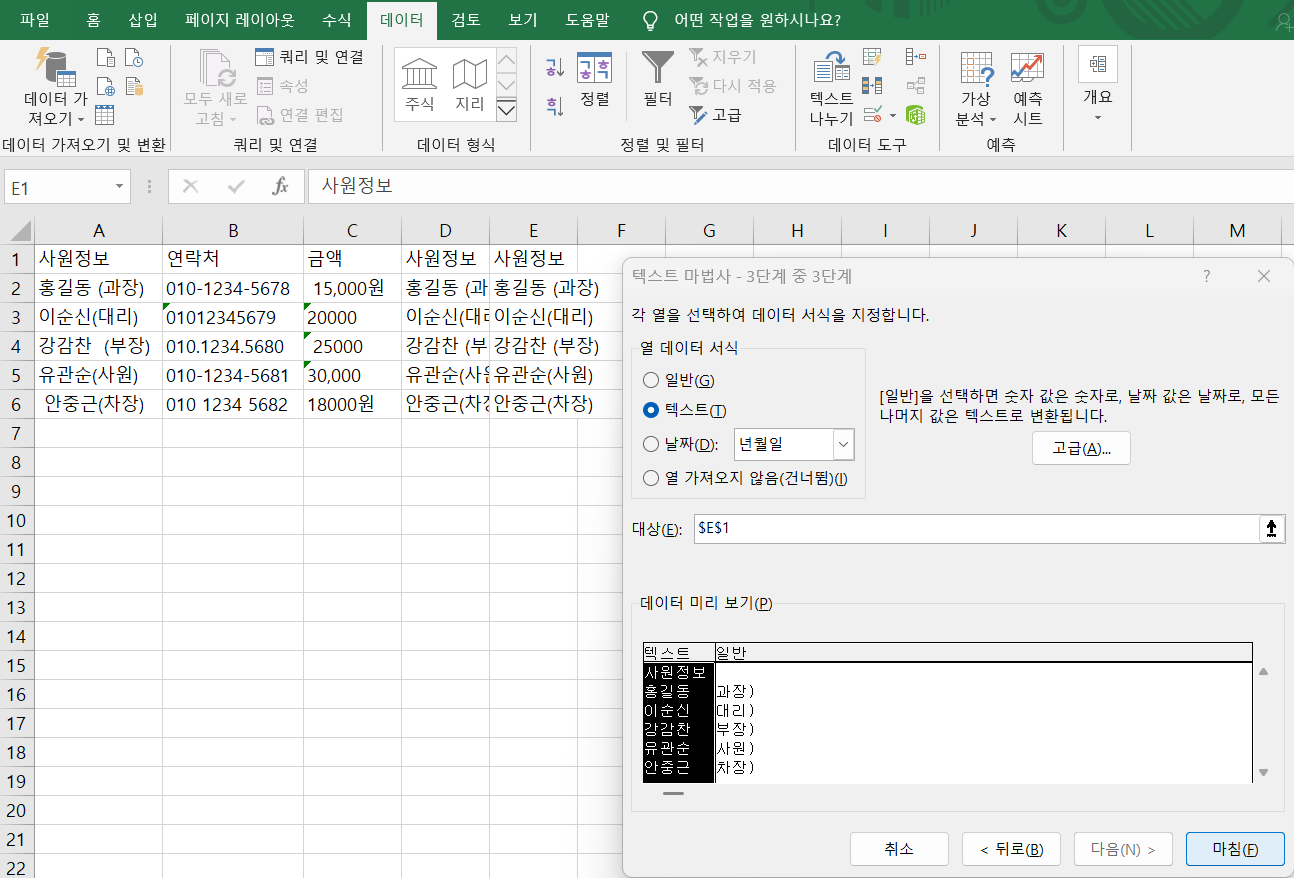The width and height of the screenshot is (1294, 878).
Task: Open the 페이지 레이아웃 tab
Action: click(240, 20)
